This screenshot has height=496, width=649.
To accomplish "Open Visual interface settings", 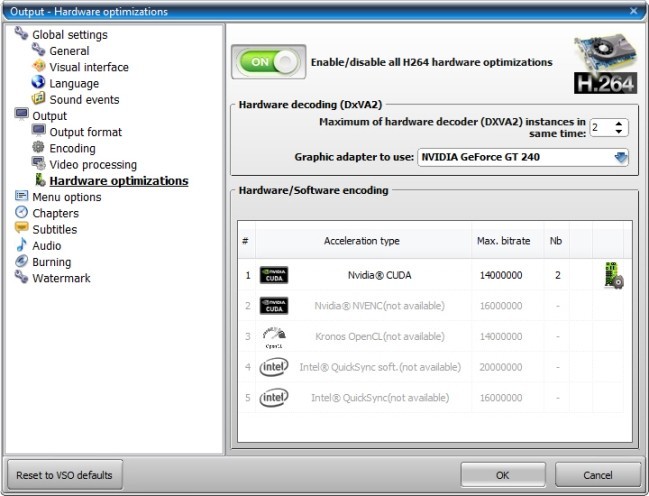I will point(88,67).
